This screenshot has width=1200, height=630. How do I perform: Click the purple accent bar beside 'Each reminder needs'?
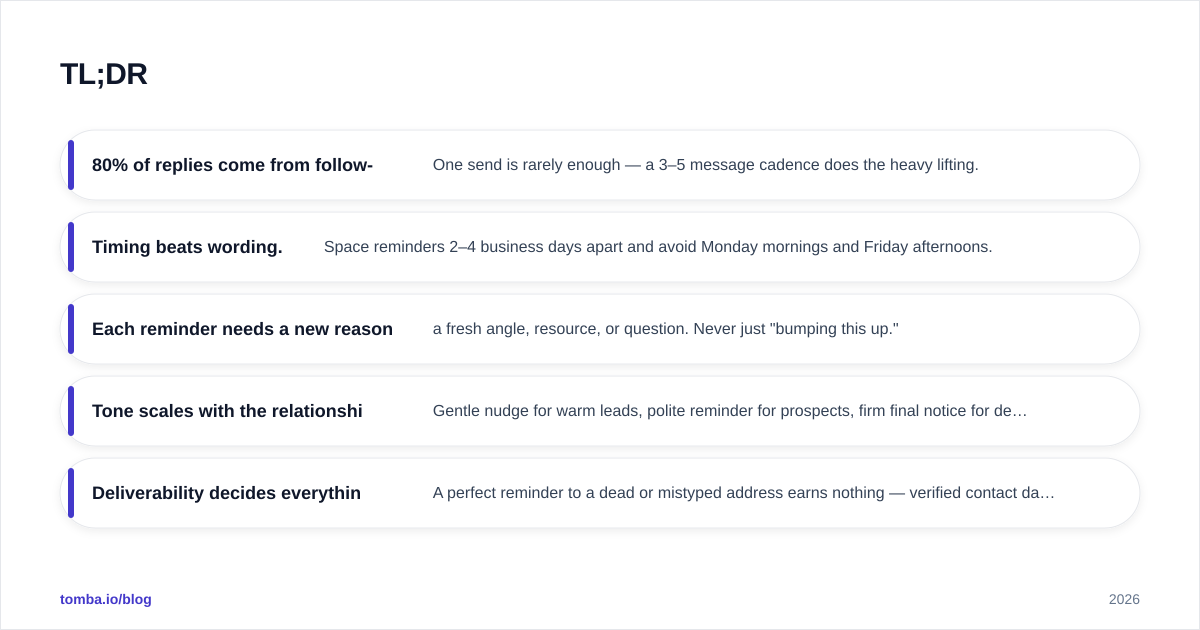(x=71, y=329)
